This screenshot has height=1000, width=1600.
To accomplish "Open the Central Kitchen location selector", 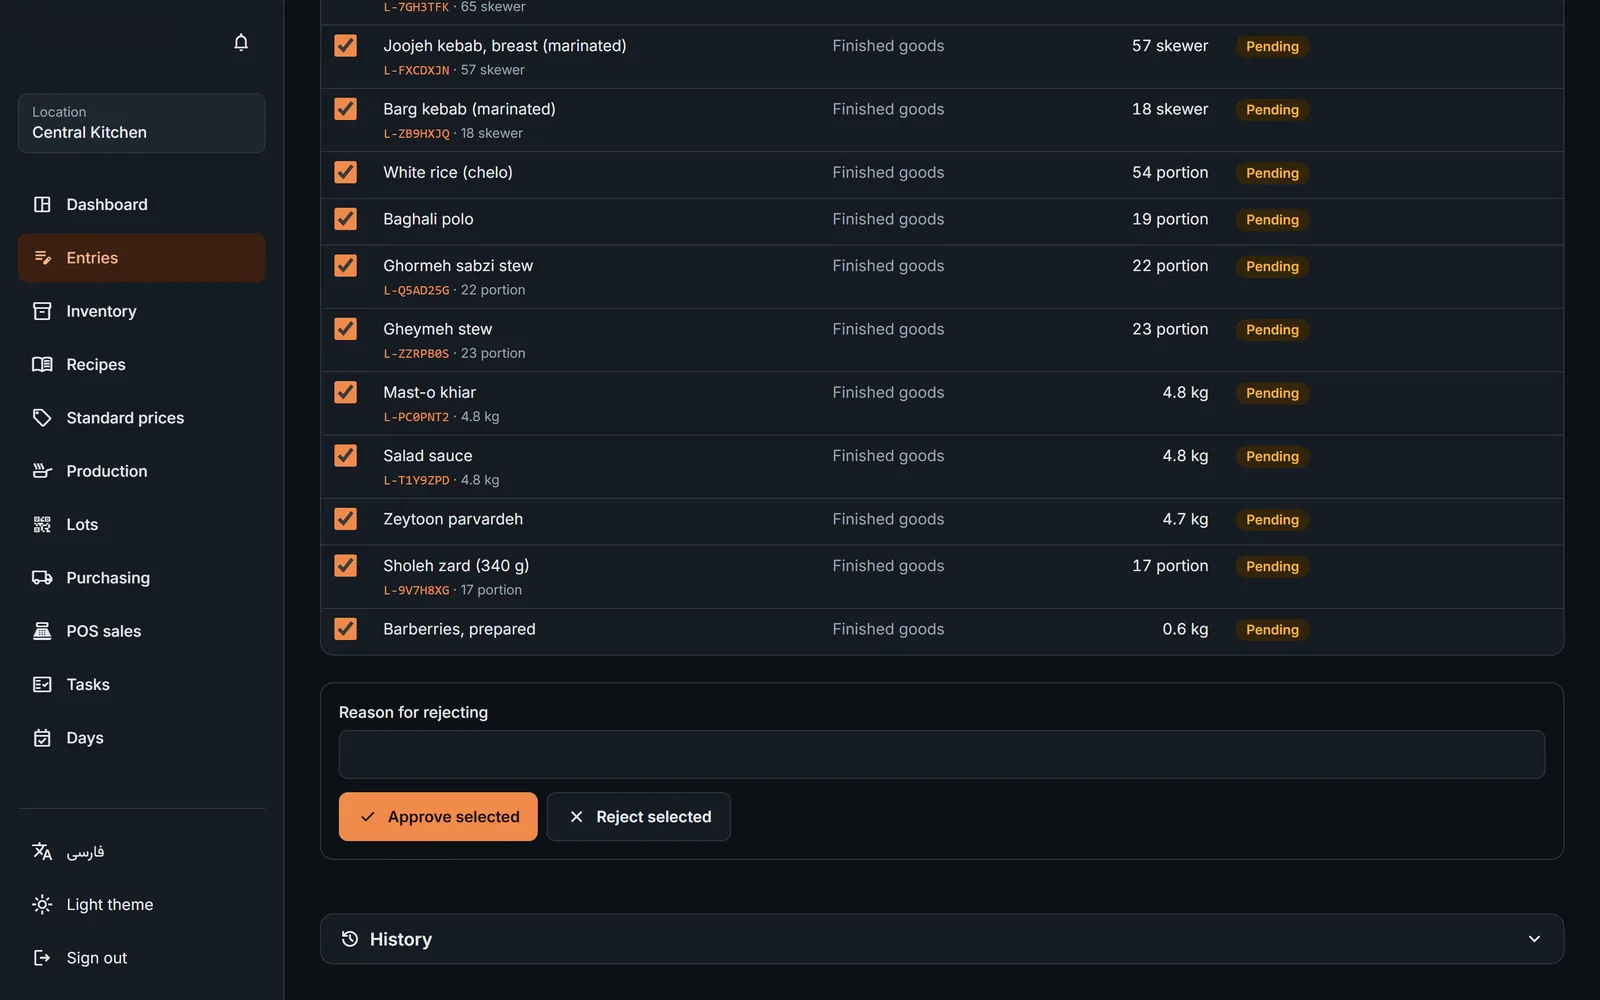I will 141,123.
